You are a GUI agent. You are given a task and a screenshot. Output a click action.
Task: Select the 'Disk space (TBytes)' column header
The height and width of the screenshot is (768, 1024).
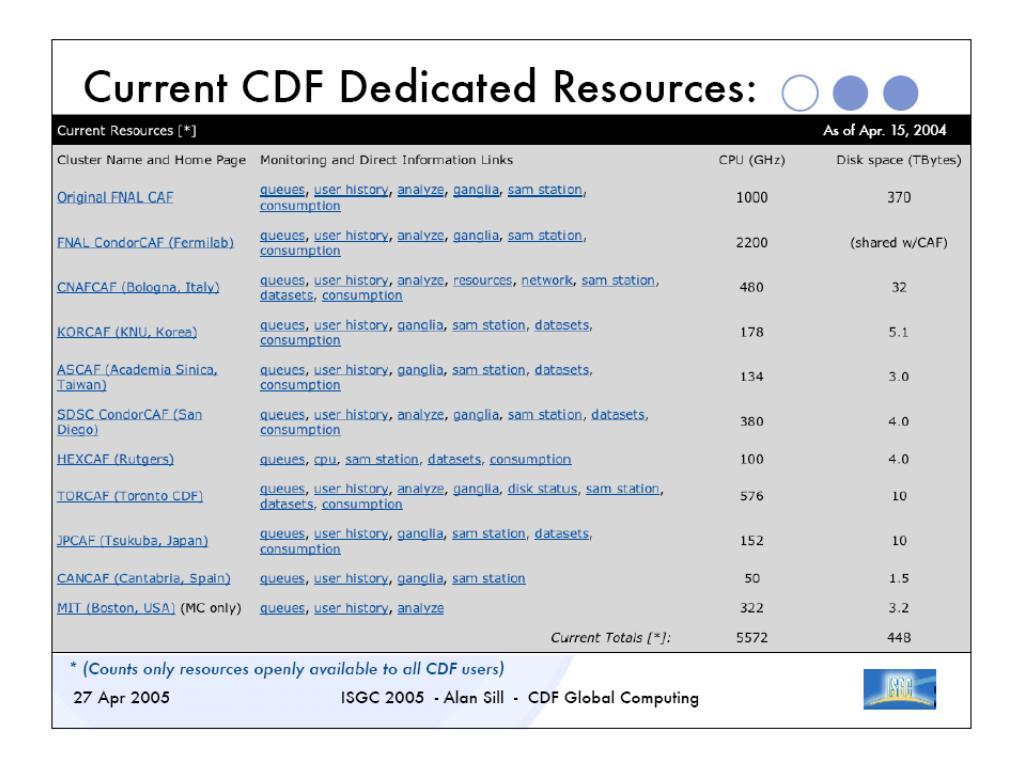click(x=899, y=160)
